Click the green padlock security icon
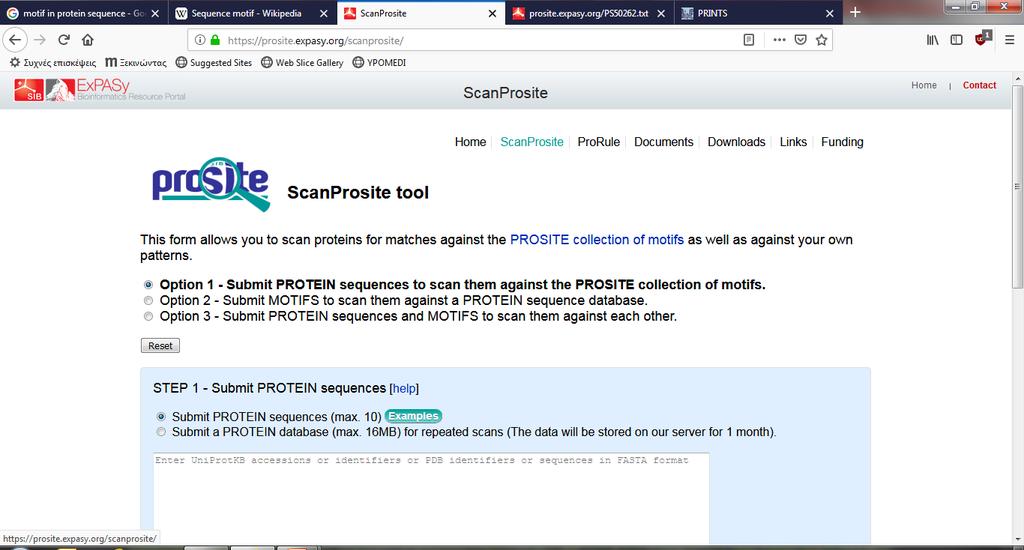Viewport: 1024px width, 550px height. pyautogui.click(x=215, y=40)
